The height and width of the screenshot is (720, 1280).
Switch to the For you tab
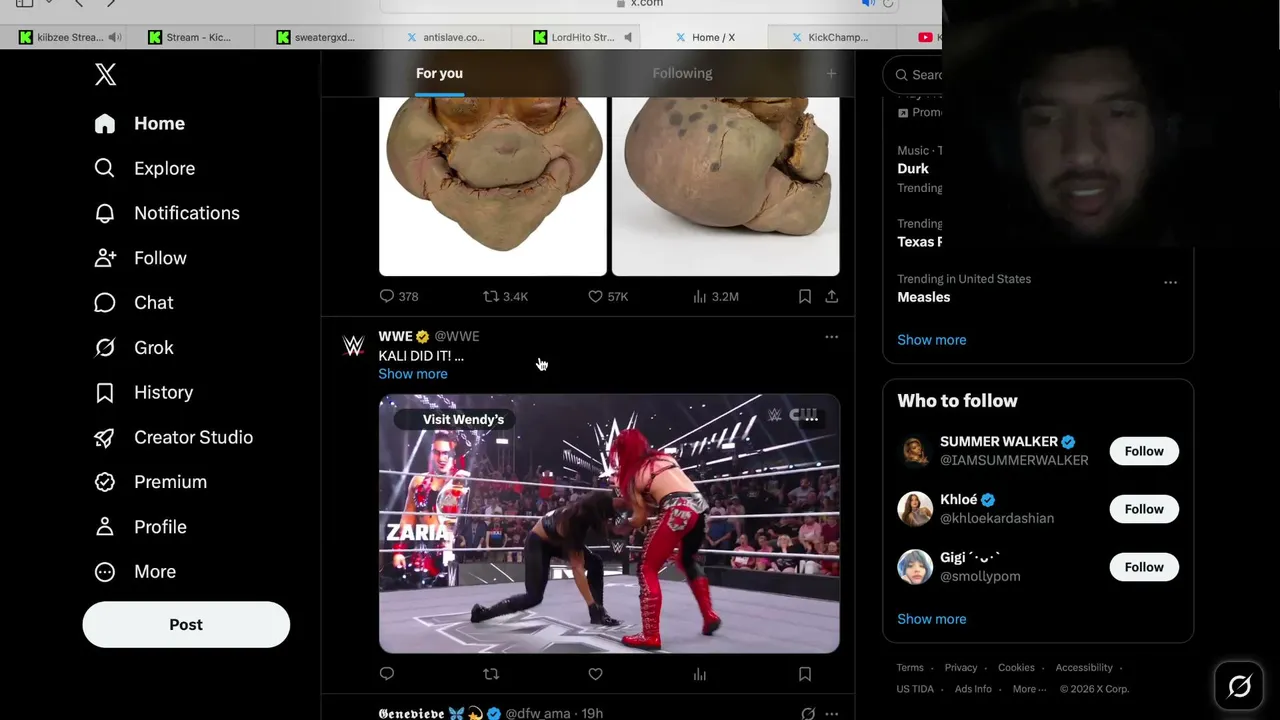[439, 73]
